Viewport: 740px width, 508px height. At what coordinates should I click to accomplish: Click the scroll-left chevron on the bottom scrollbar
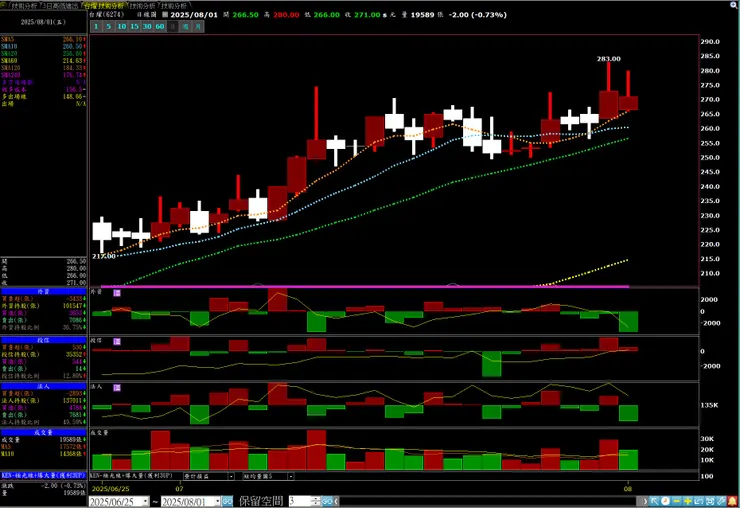click(336, 501)
